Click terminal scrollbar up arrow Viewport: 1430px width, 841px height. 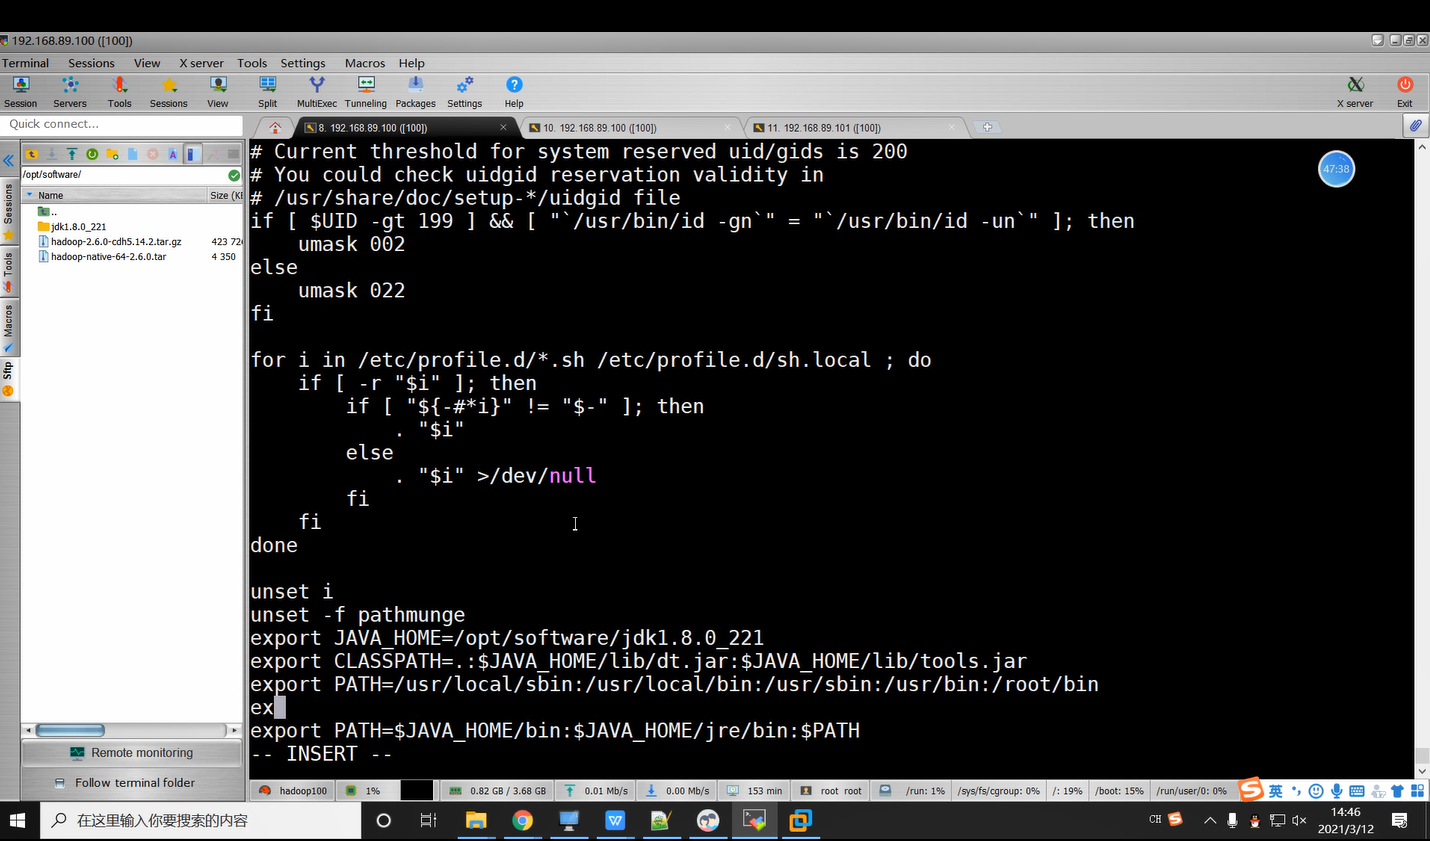click(x=1422, y=147)
